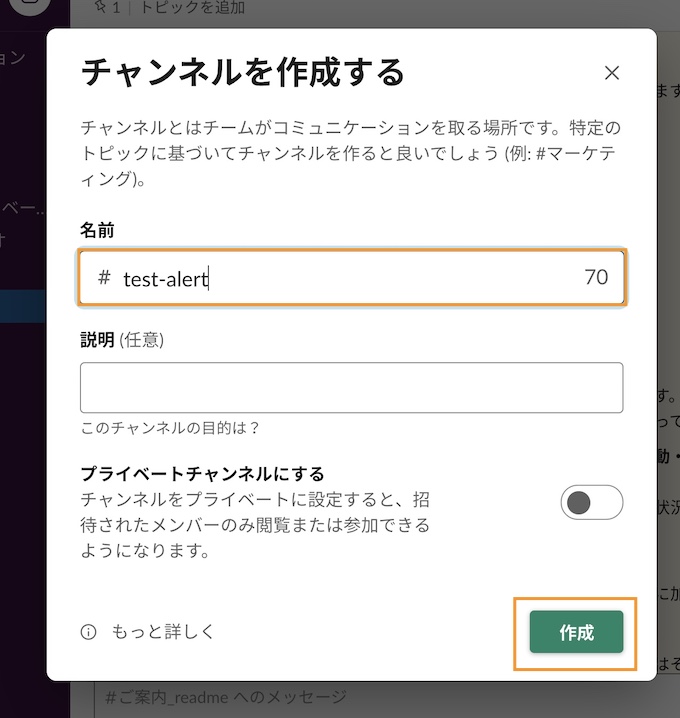The height and width of the screenshot is (718, 680).
Task: Click the remaining character counter 70
Action: coord(596,277)
